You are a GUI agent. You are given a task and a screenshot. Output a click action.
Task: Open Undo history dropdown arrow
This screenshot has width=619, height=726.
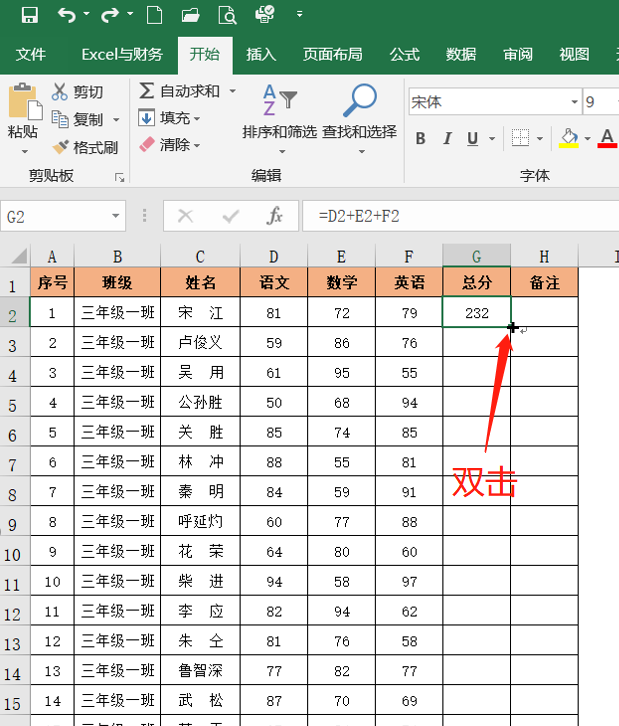coord(86,14)
